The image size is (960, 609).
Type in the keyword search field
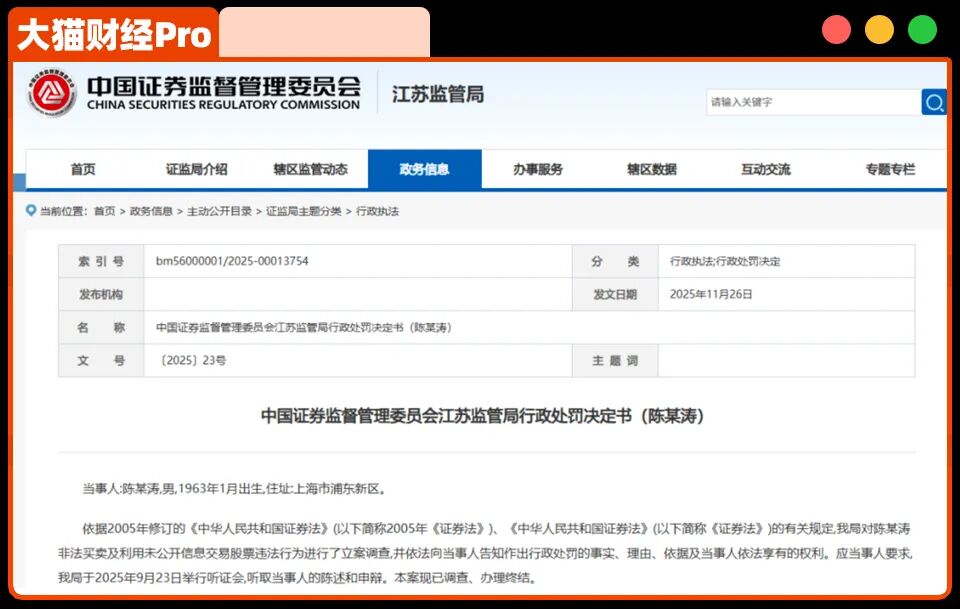812,102
